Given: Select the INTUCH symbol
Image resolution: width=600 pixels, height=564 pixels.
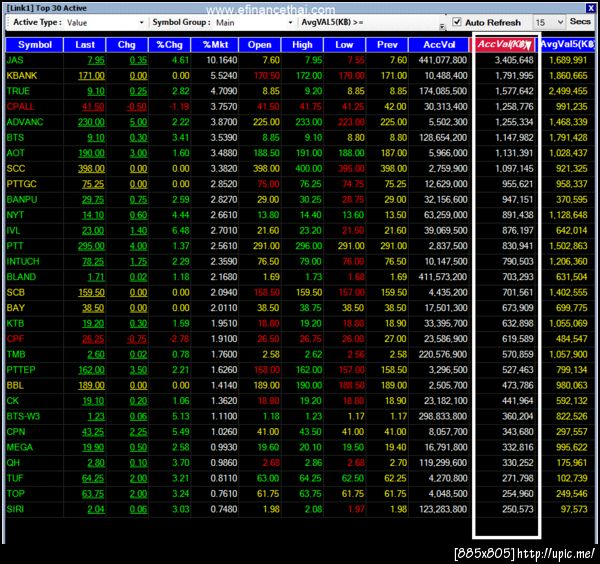Looking at the screenshot, I should [x=23, y=262].
